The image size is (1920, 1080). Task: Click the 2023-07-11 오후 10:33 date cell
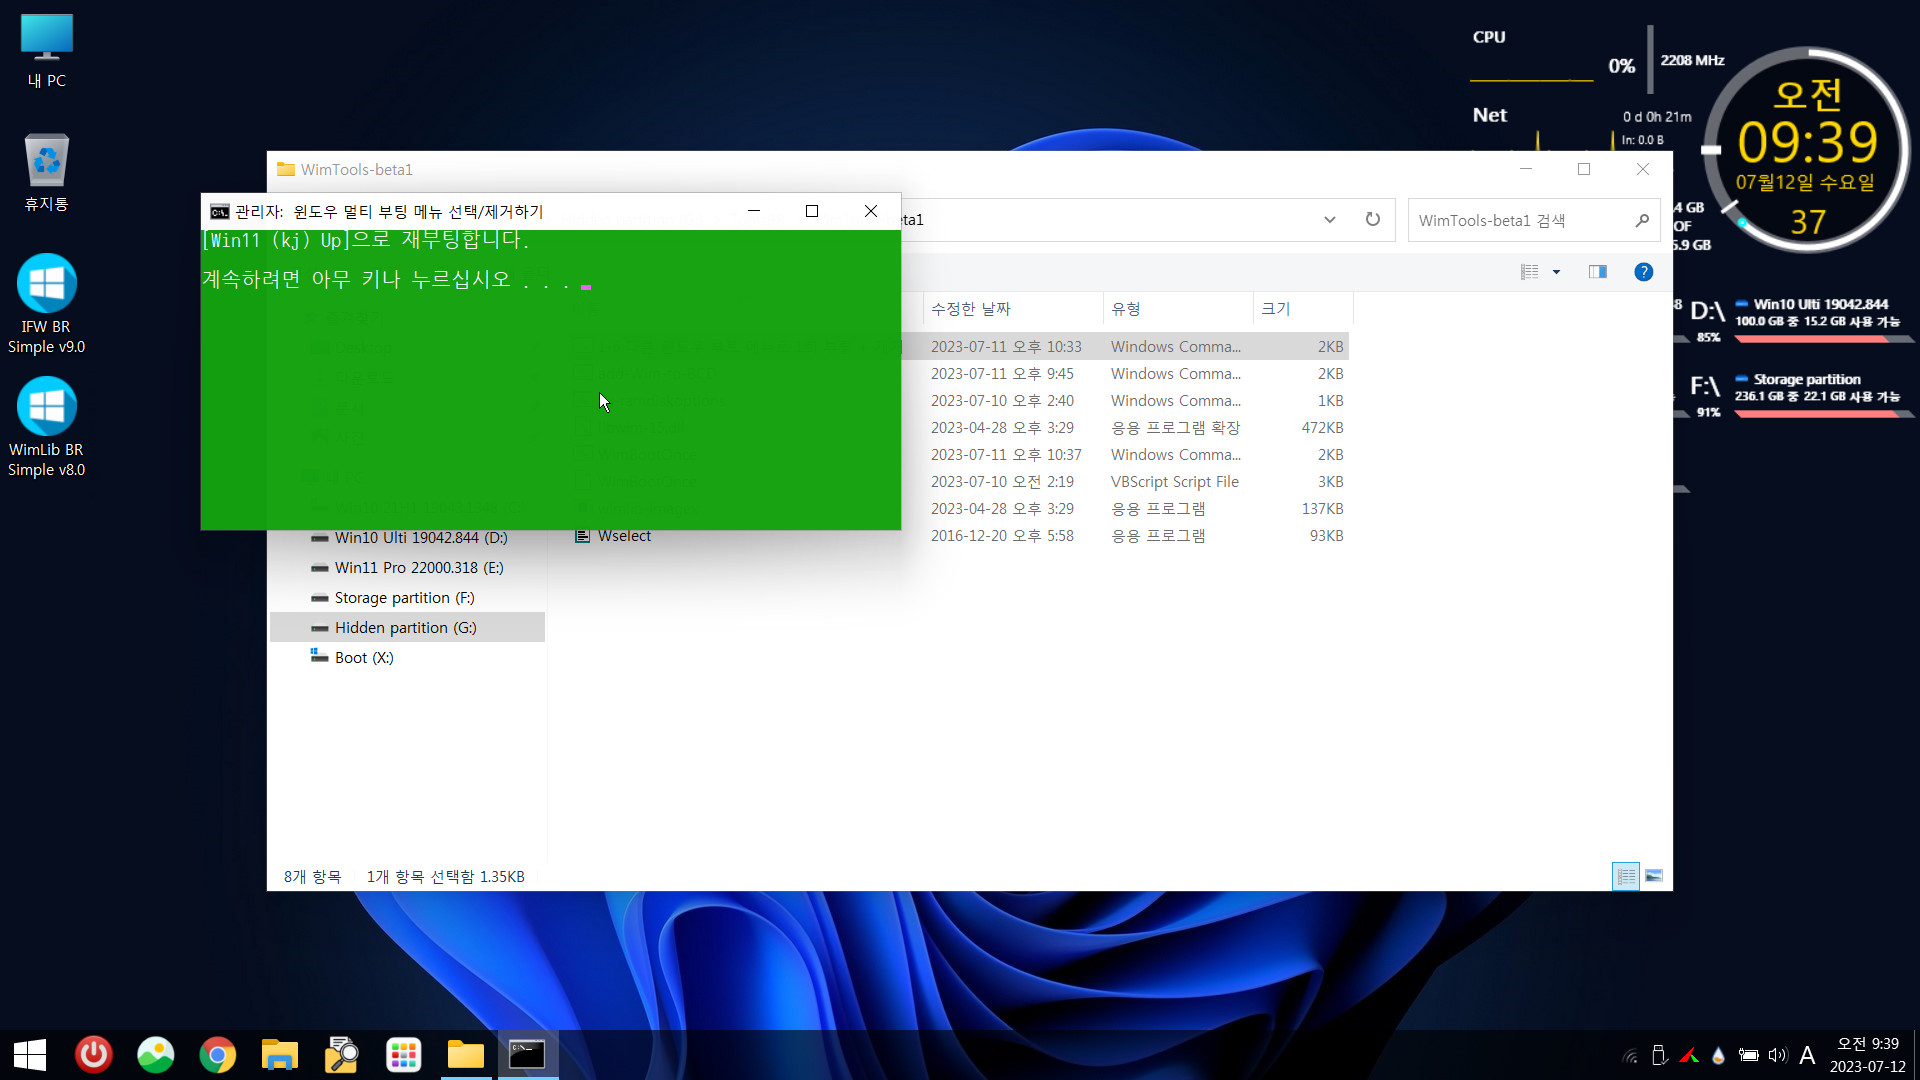click(x=1006, y=347)
